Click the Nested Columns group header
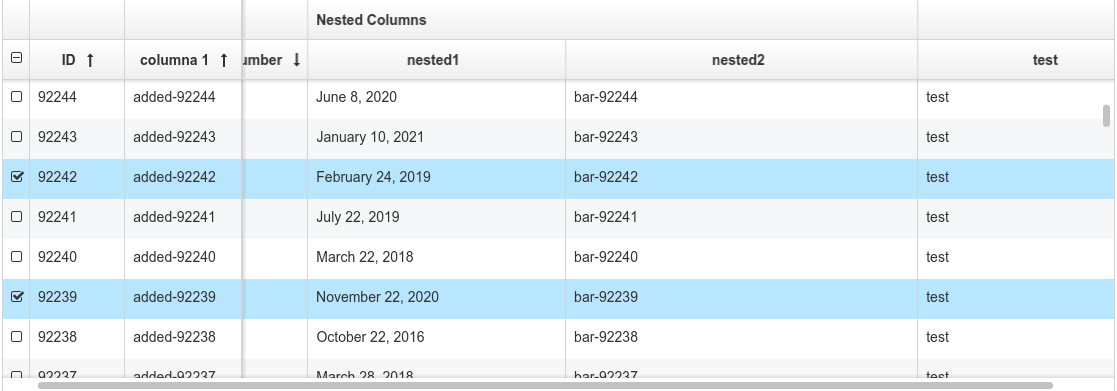1117x391 pixels. click(613, 20)
